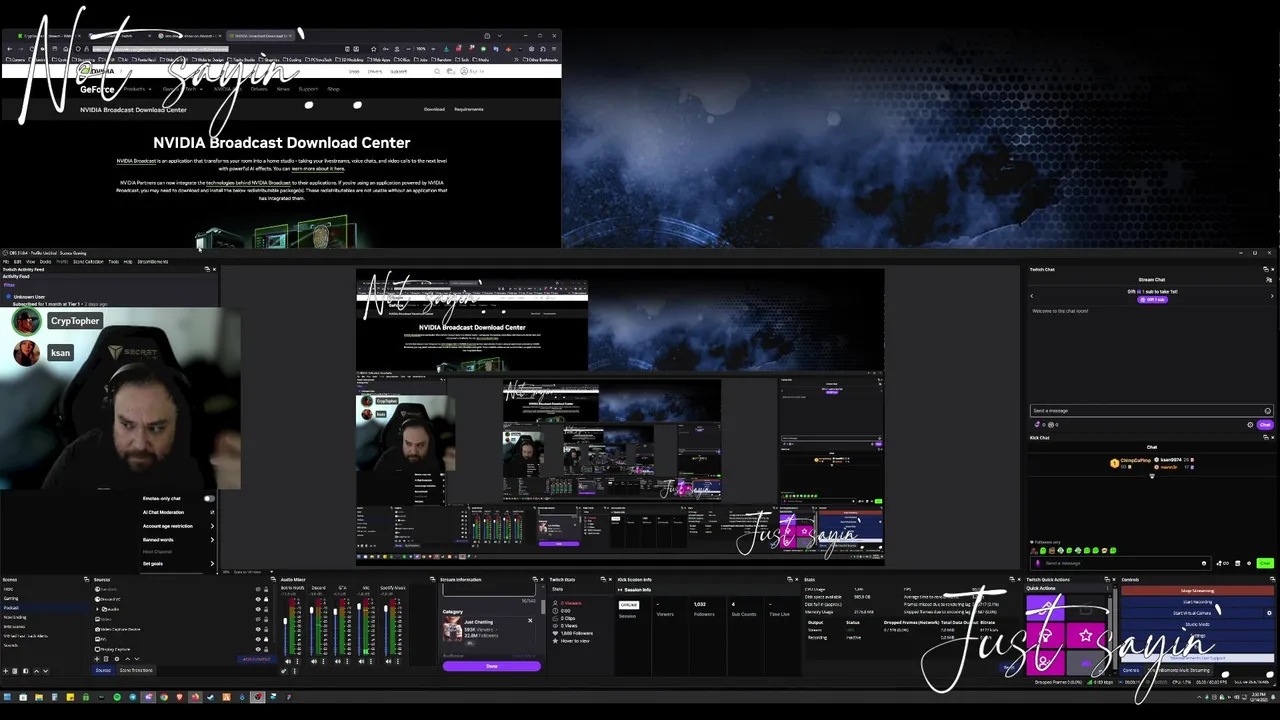This screenshot has height=720, width=1280.
Task: Open Discord mixer channel options menu
Action: tap(324, 661)
